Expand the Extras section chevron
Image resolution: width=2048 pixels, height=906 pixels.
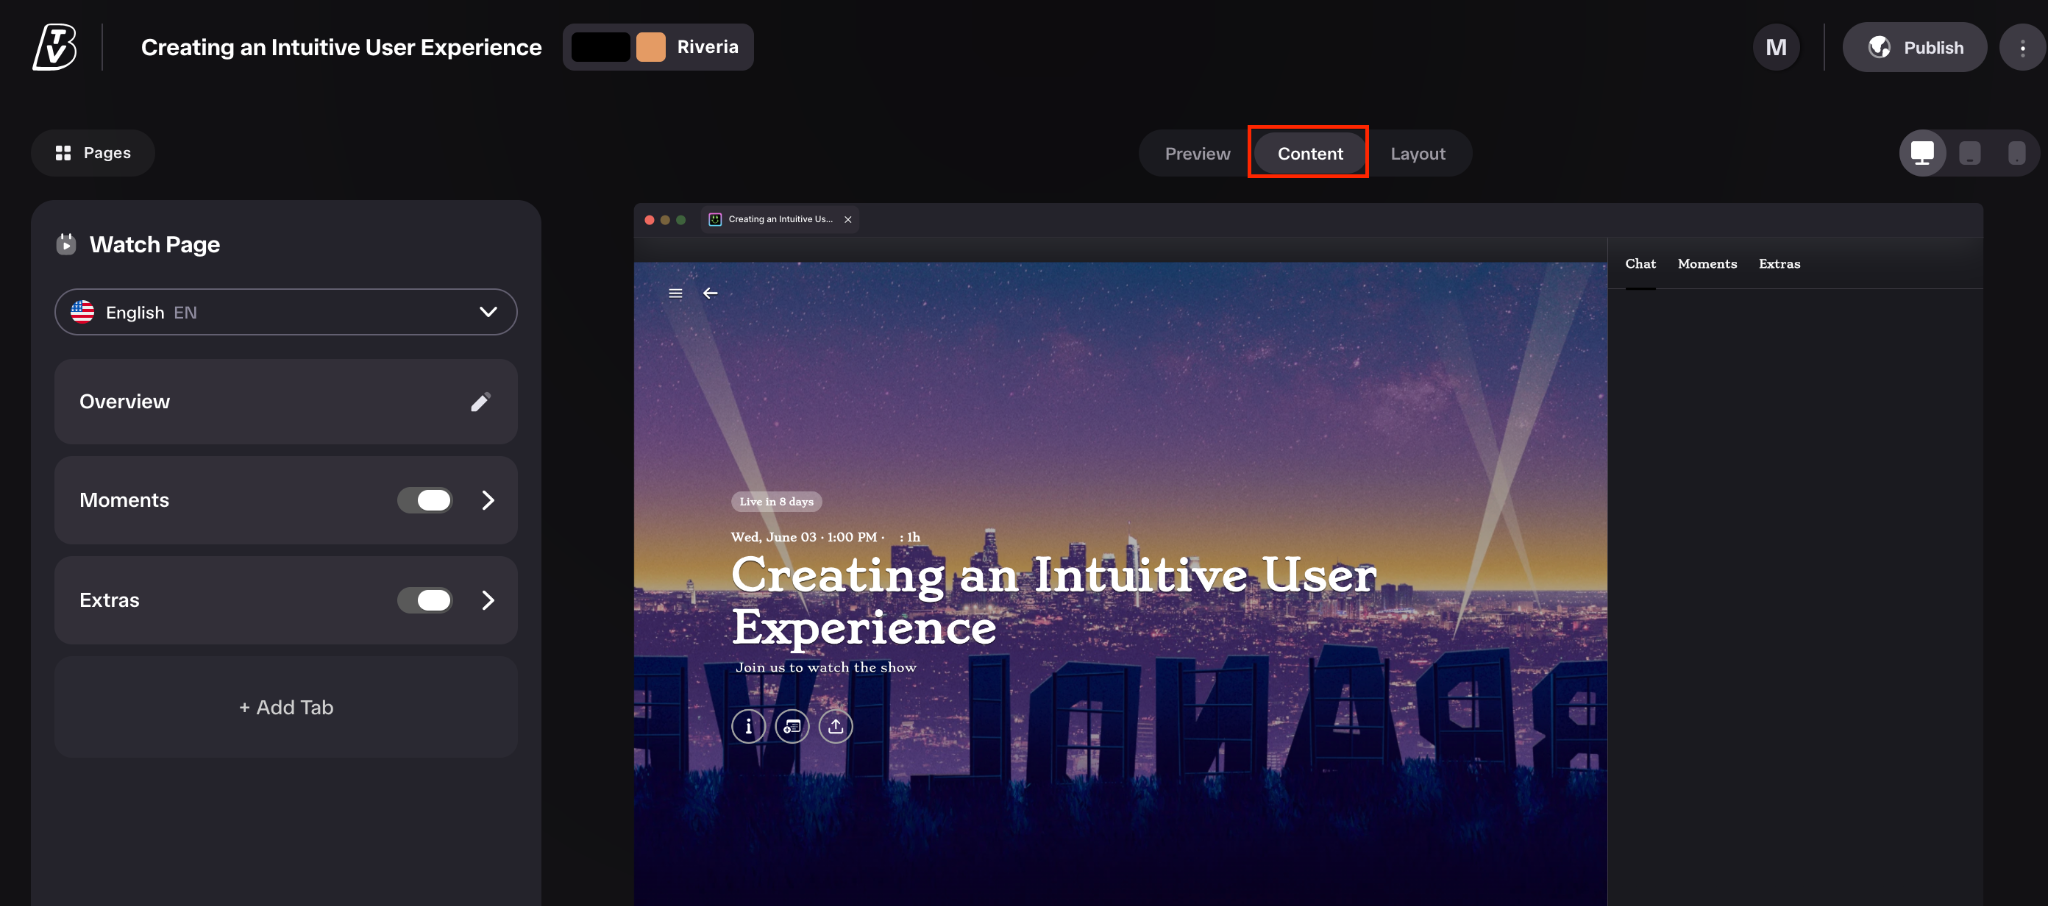click(488, 600)
